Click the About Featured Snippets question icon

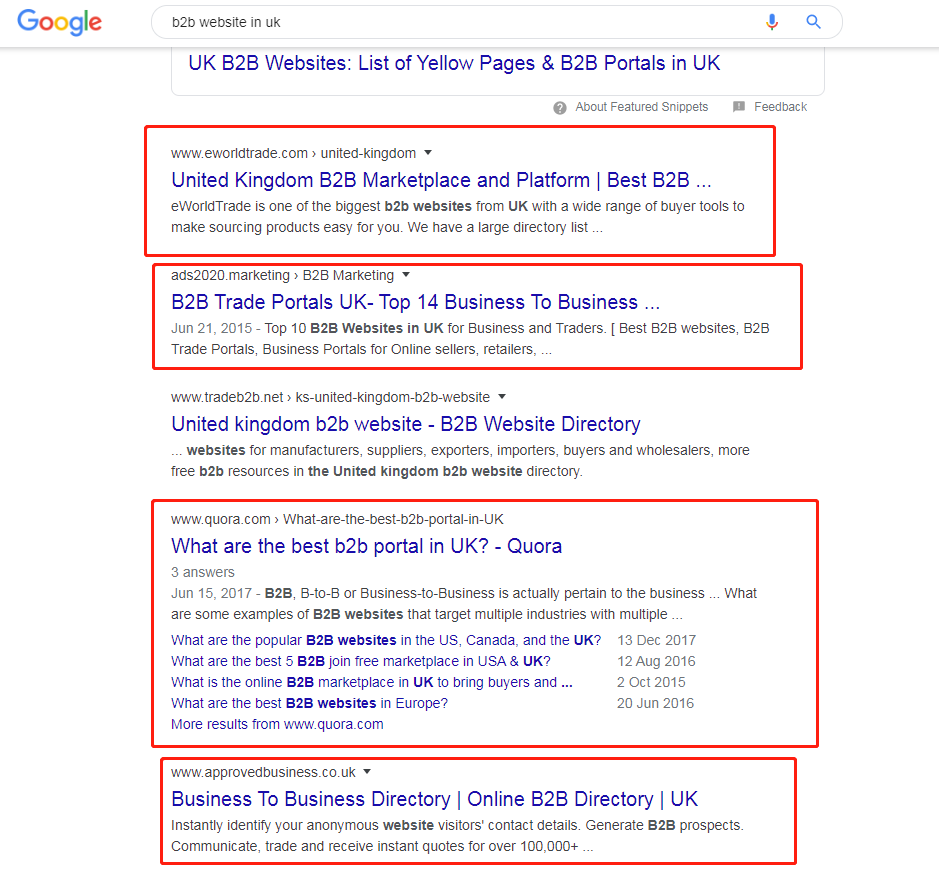point(560,108)
